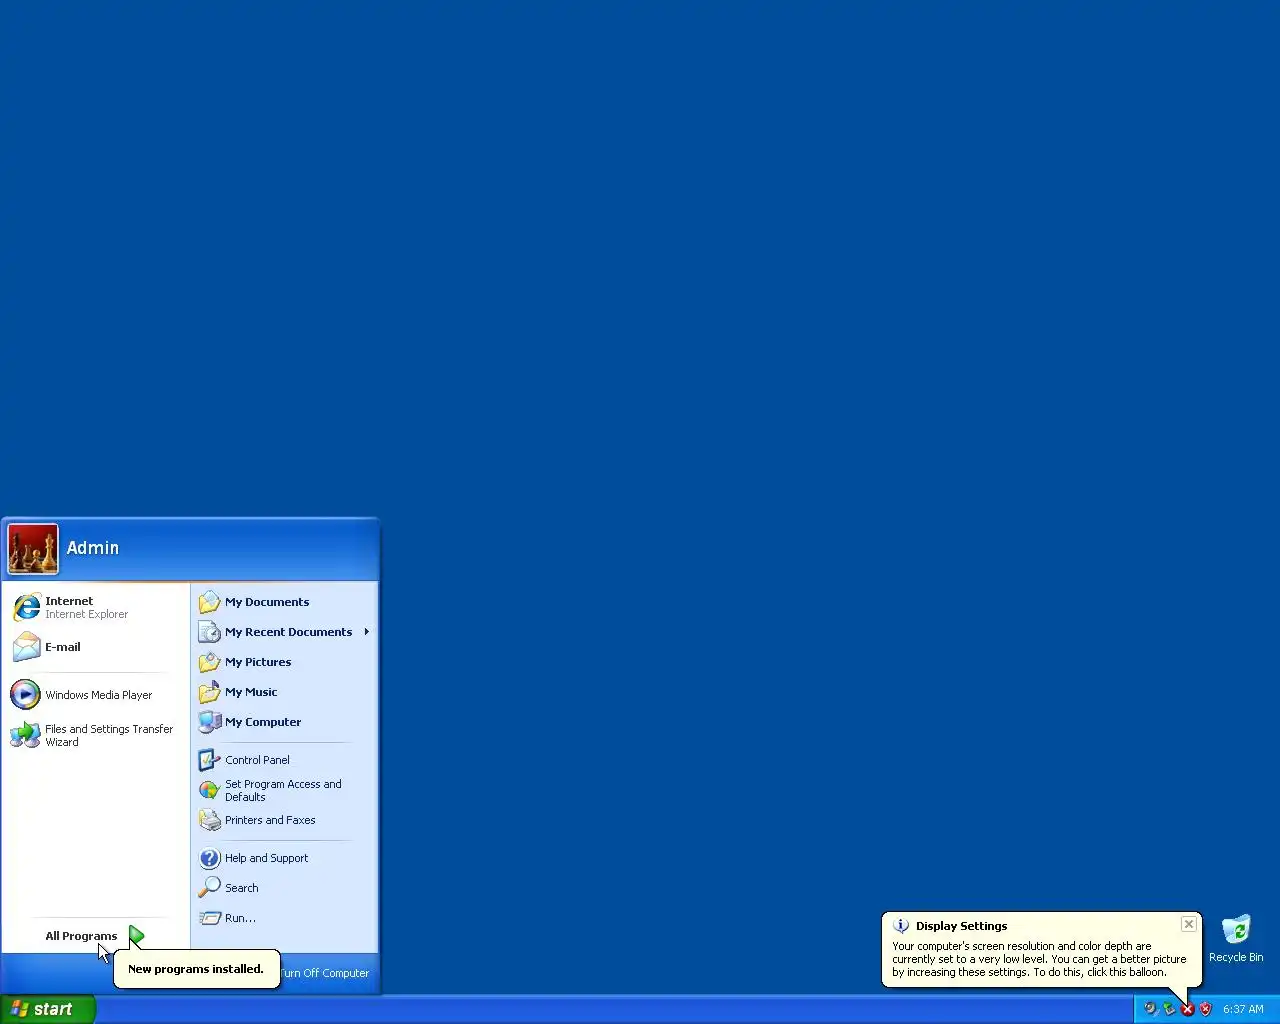Viewport: 1280px width, 1024px height.
Task: Open Windows Media Player
Action: [x=96, y=694]
